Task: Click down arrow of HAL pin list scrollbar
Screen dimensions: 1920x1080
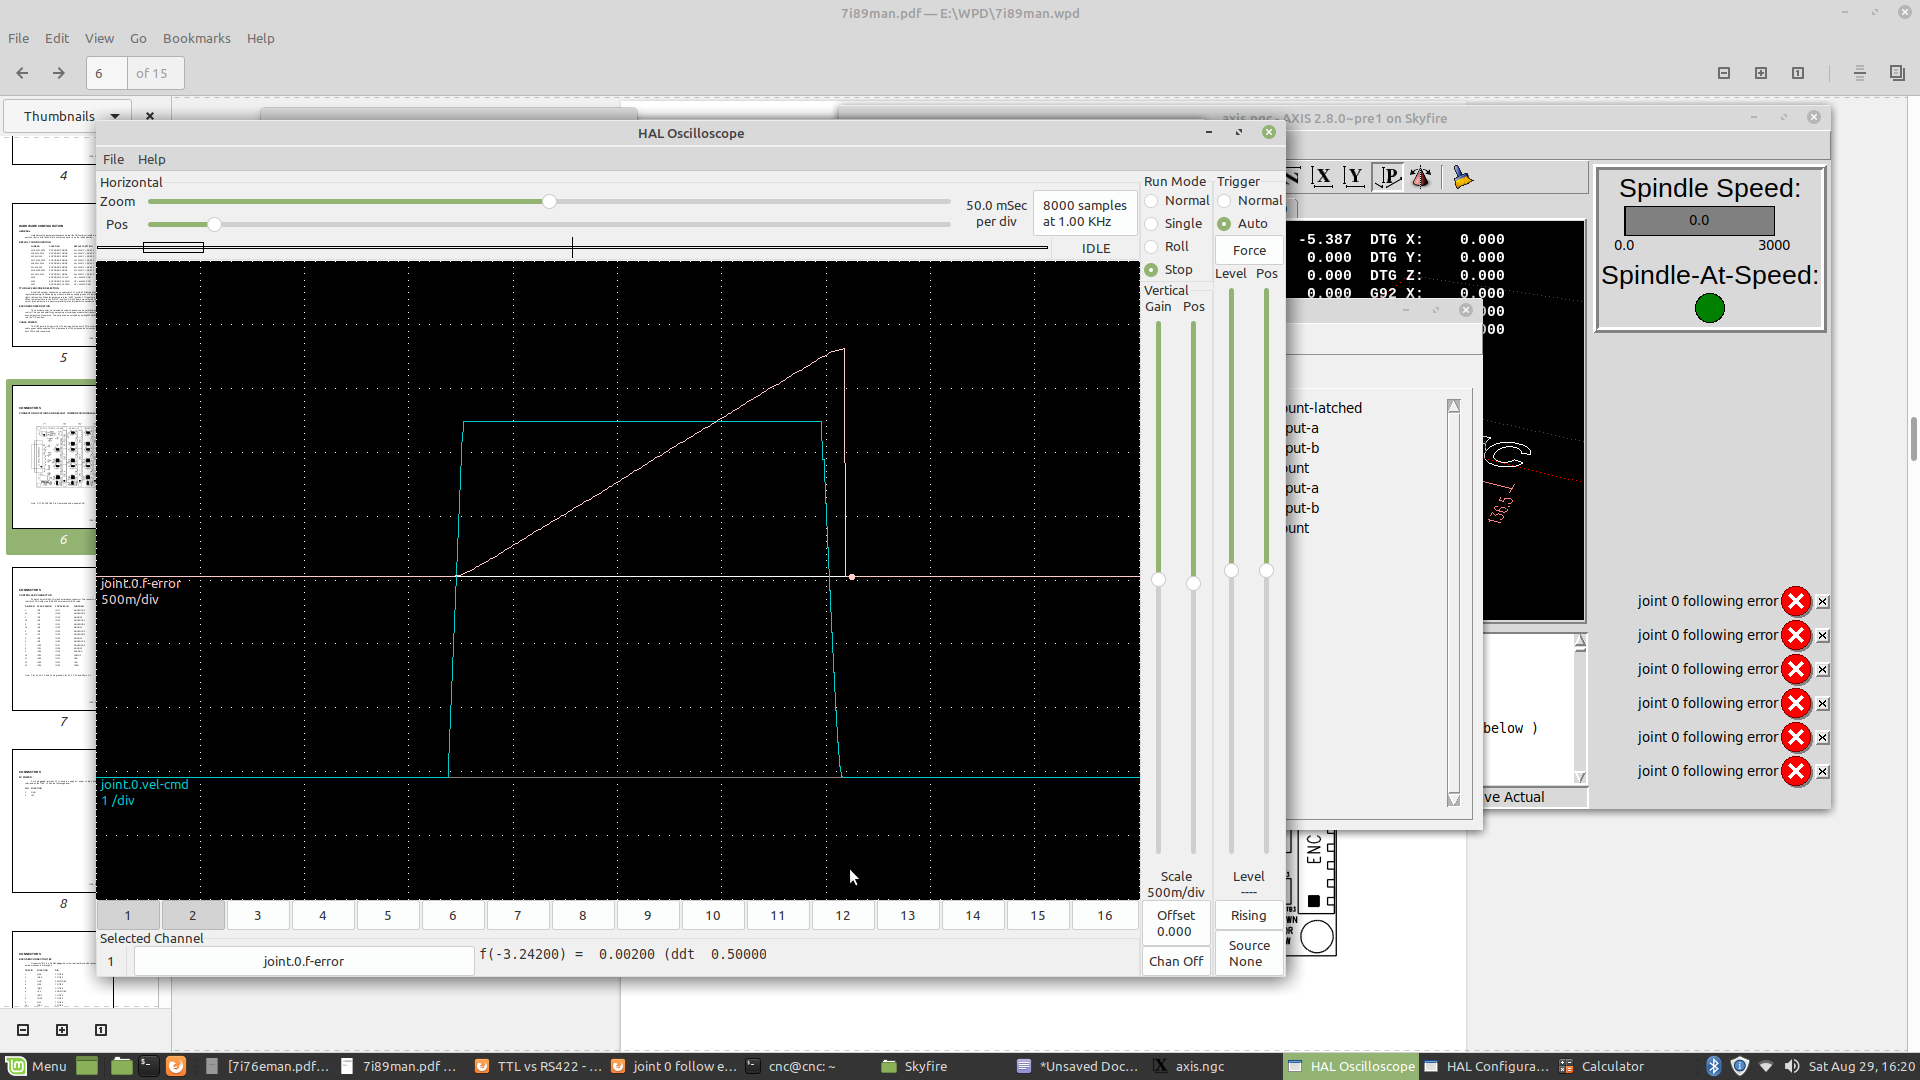Action: [x=1454, y=799]
